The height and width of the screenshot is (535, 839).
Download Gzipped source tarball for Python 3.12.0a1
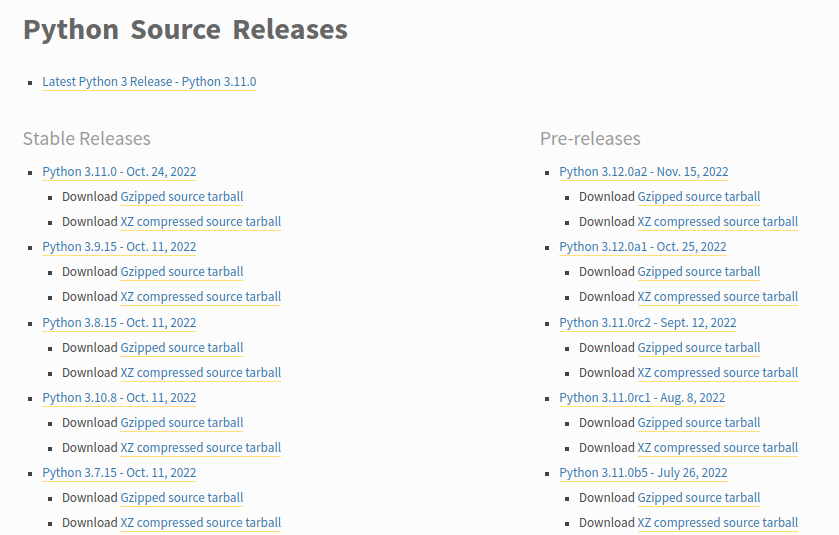tap(699, 272)
